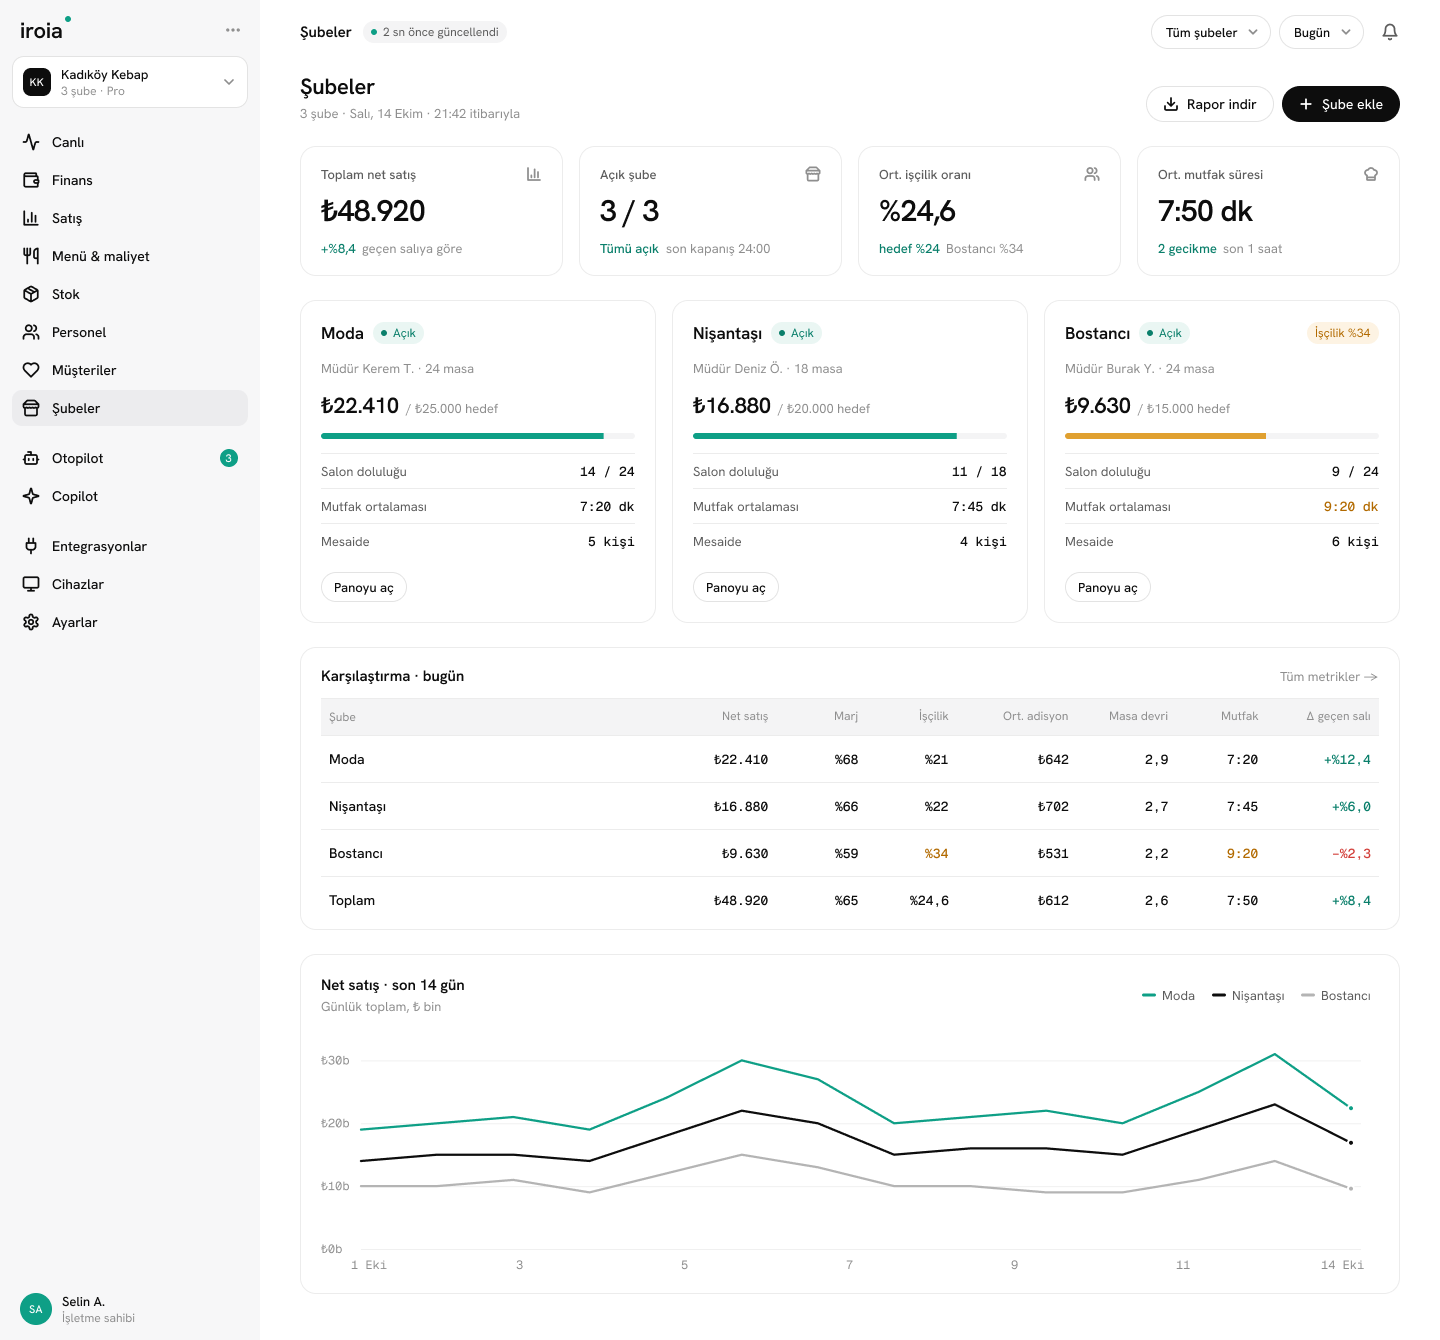Viewport: 1440px width, 1340px height.
Task: Open Nişantaşı branch dashboard with Panoyu aç
Action: click(x=736, y=588)
